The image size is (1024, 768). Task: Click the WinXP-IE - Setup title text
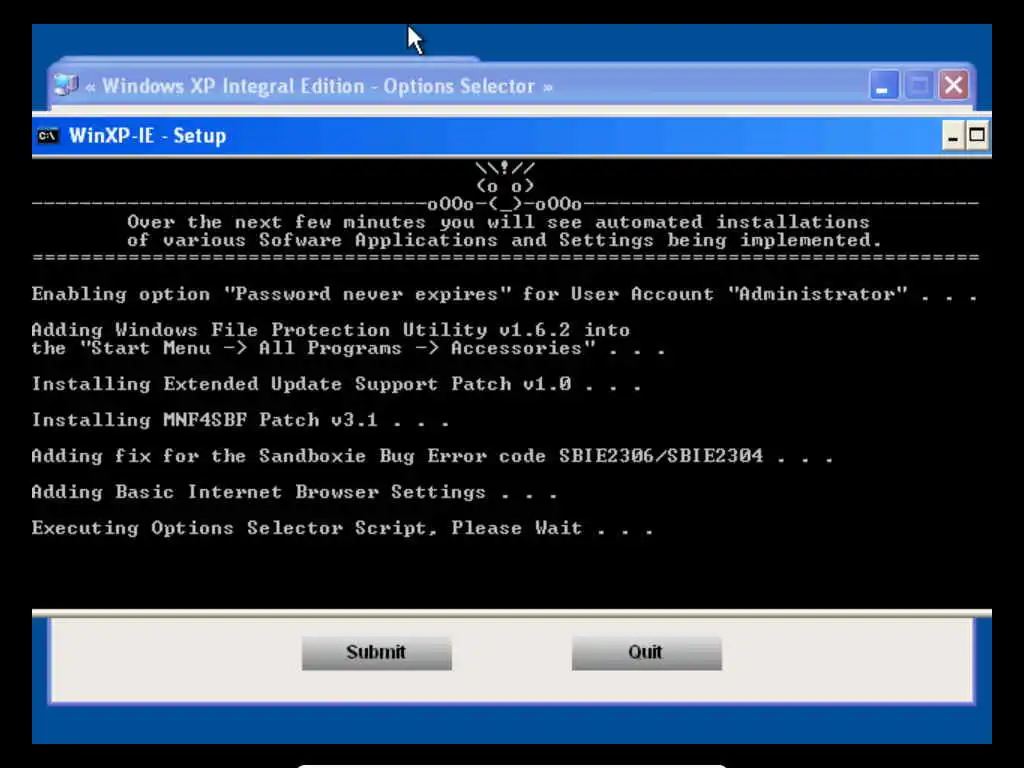(148, 136)
